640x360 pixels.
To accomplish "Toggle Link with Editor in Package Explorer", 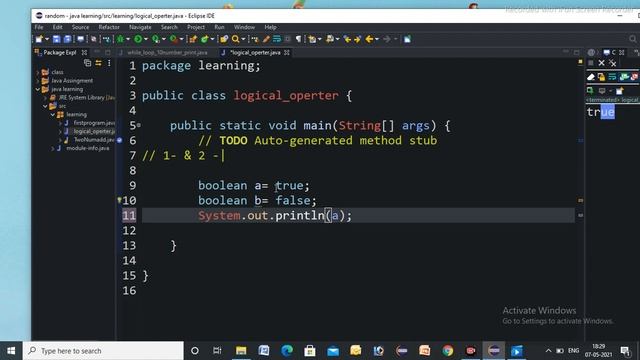I will coord(98,63).
